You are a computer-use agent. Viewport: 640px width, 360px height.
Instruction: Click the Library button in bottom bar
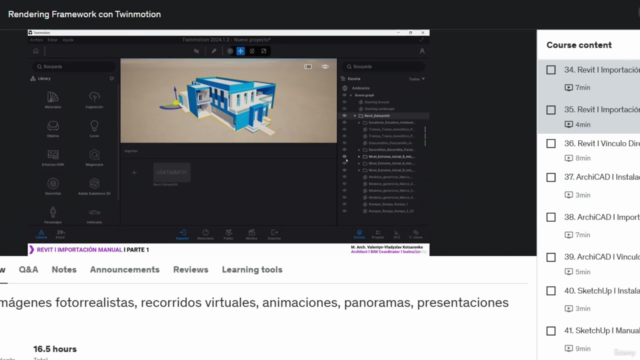[41, 234]
